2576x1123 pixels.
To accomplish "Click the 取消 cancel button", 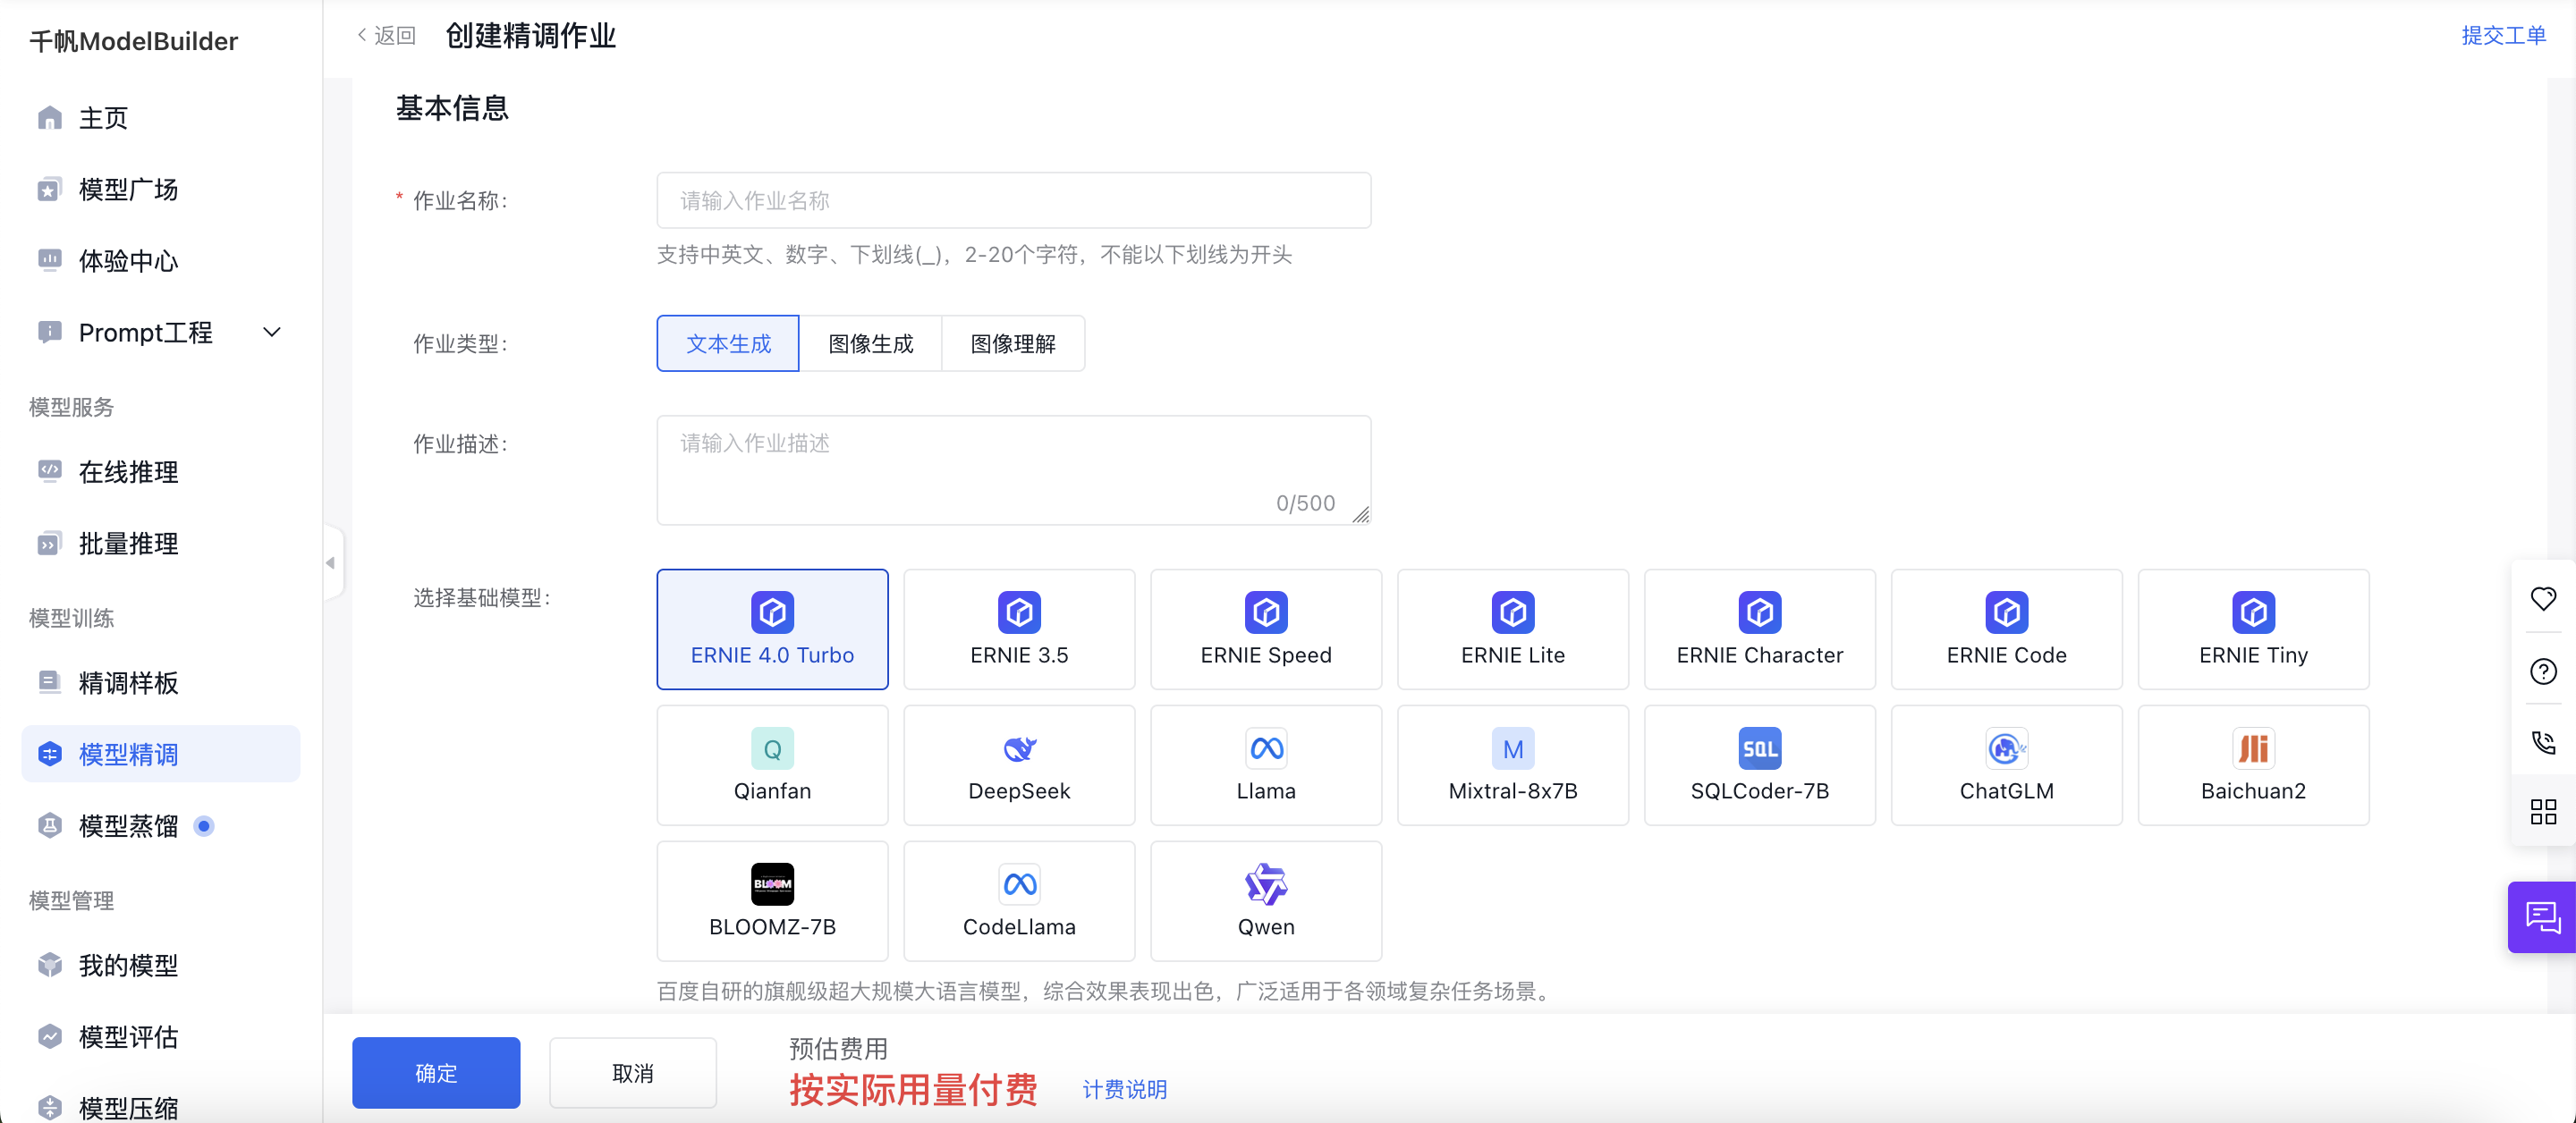I will pos(632,1072).
